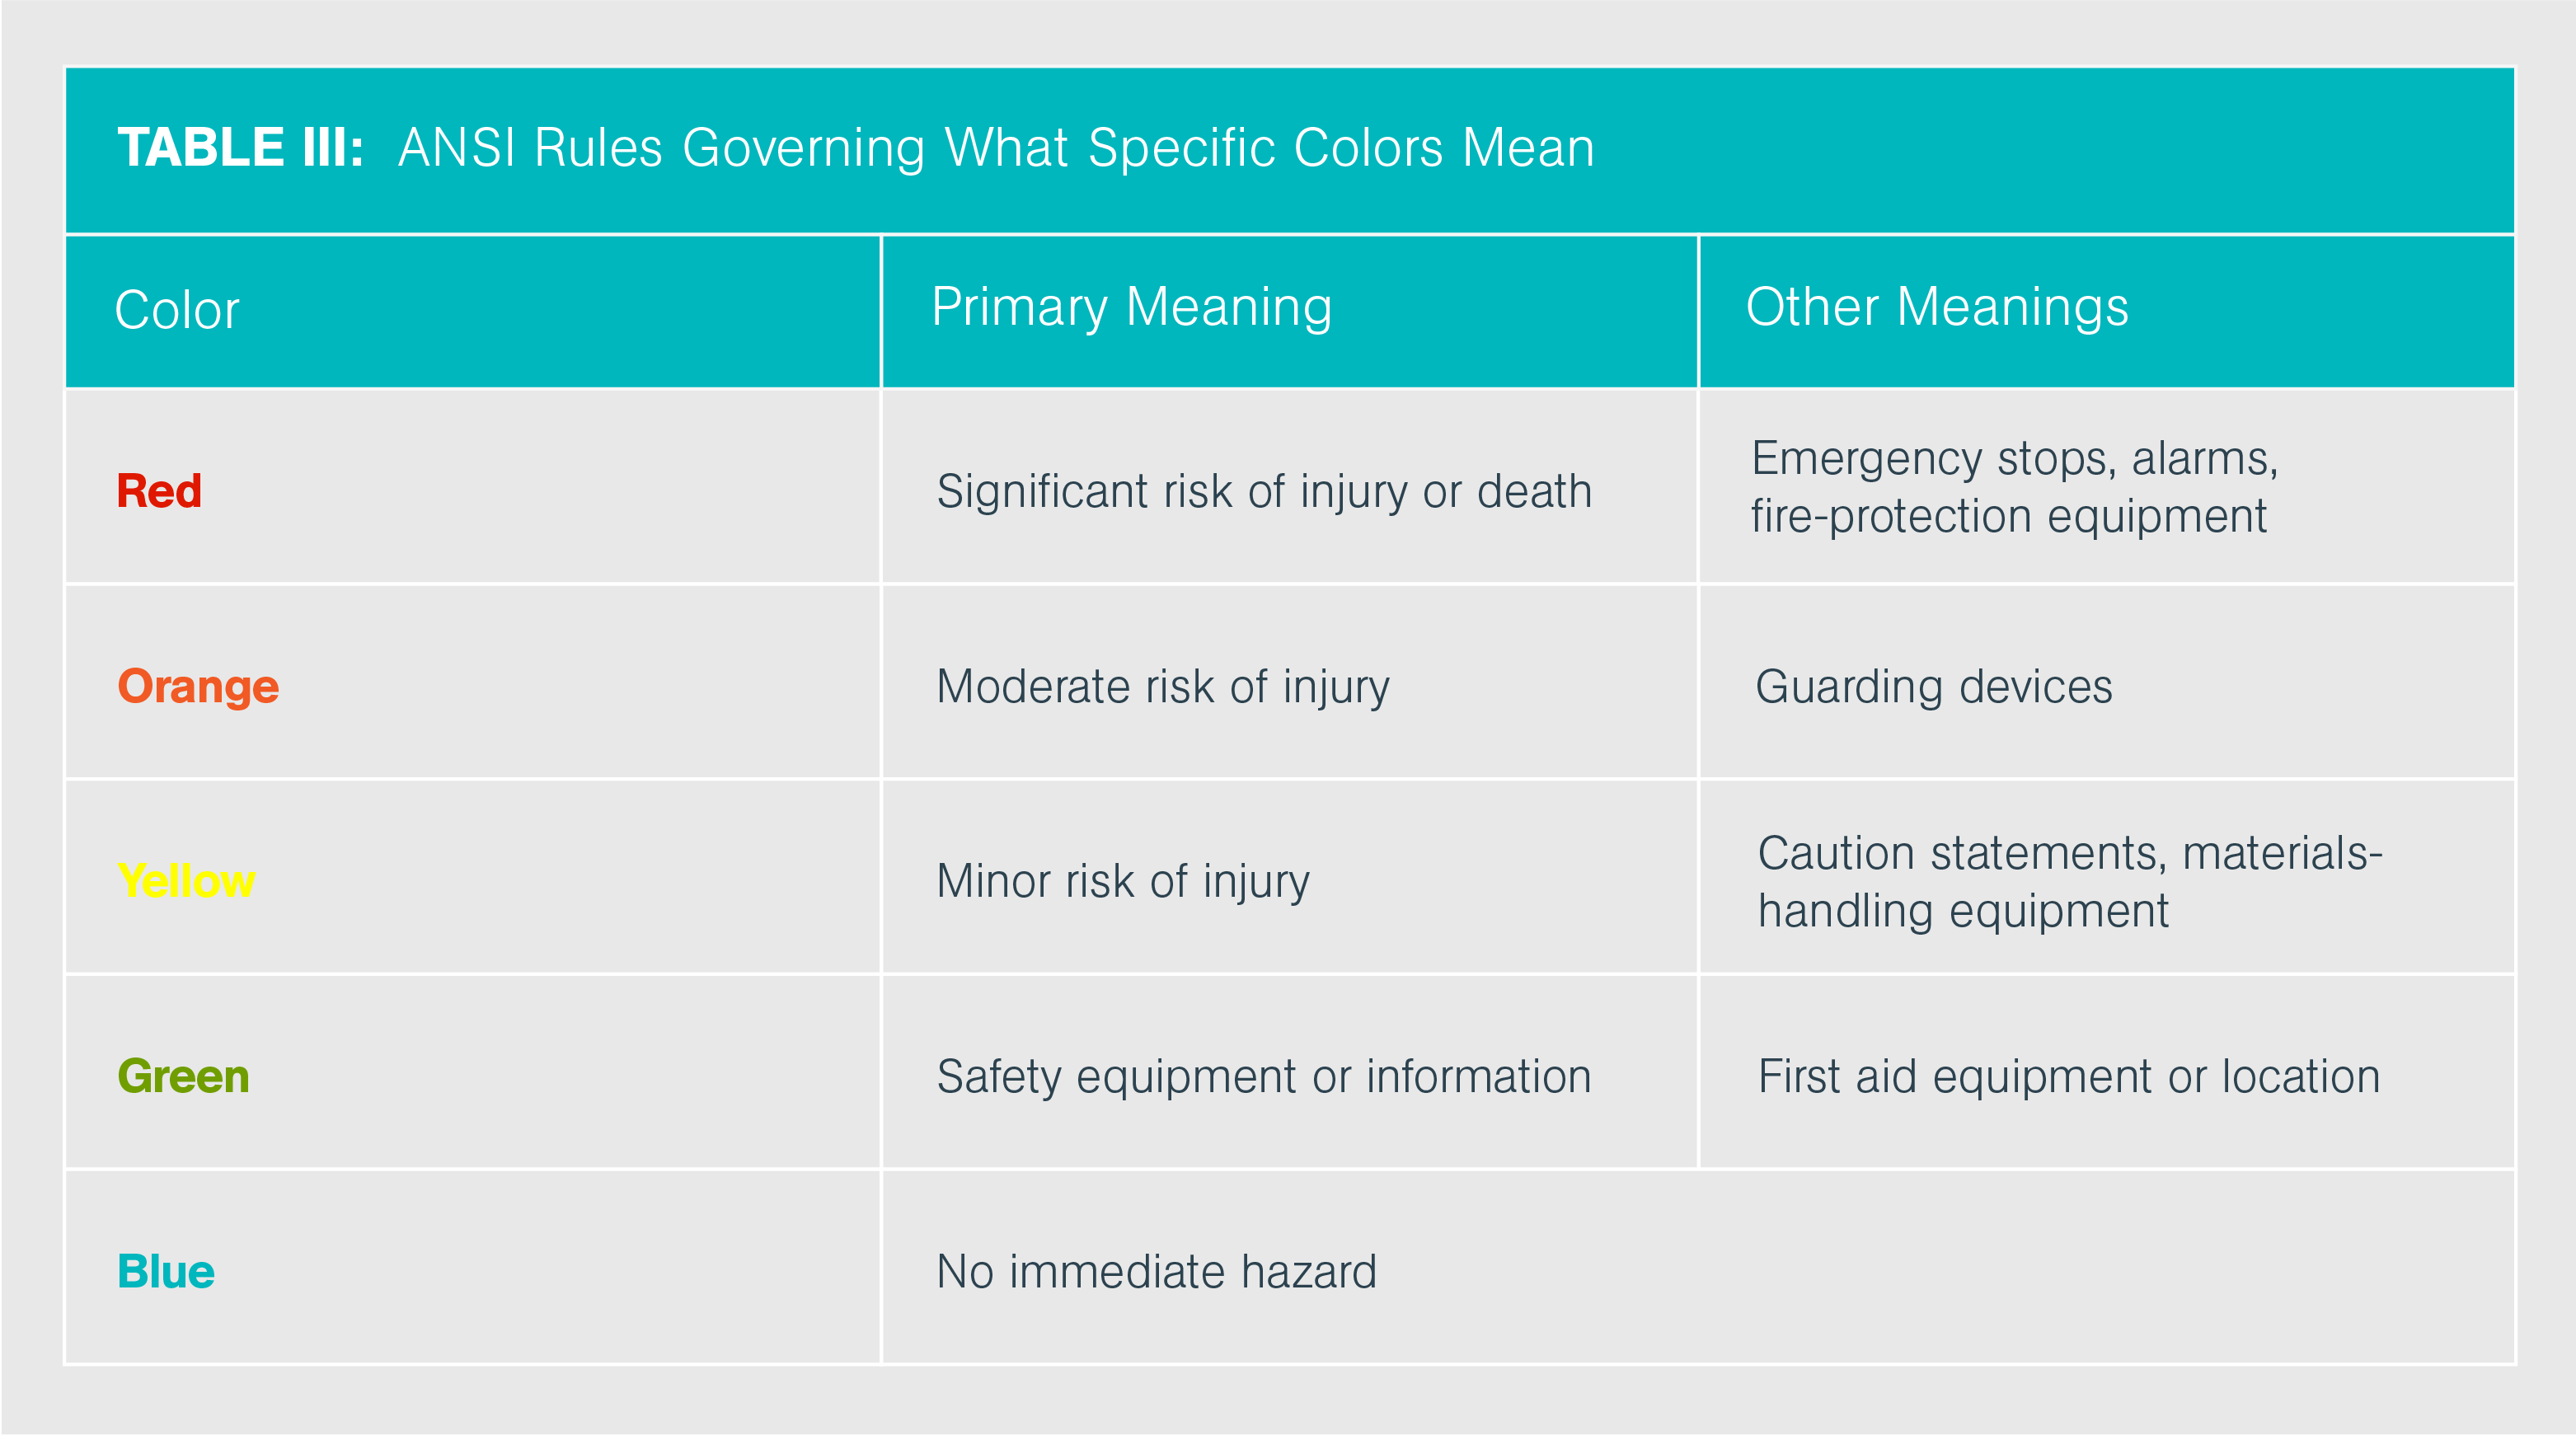Click "First aid equipment or location" cell

[x=2069, y=1076]
